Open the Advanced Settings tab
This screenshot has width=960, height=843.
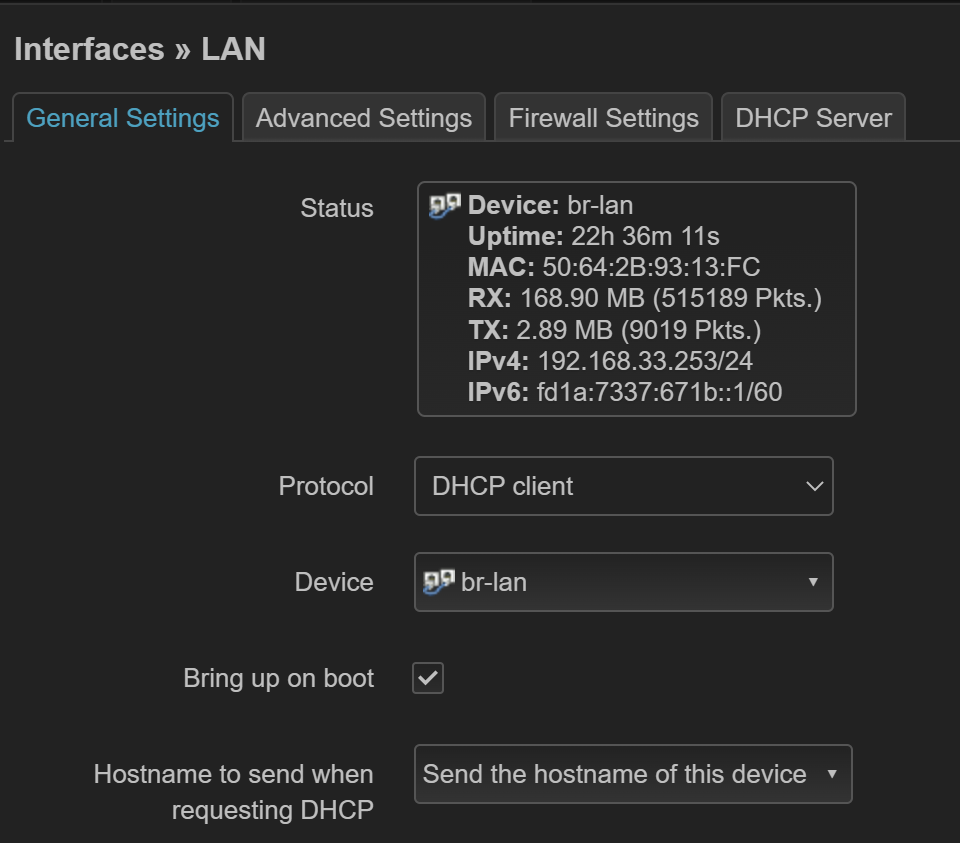[x=364, y=118]
